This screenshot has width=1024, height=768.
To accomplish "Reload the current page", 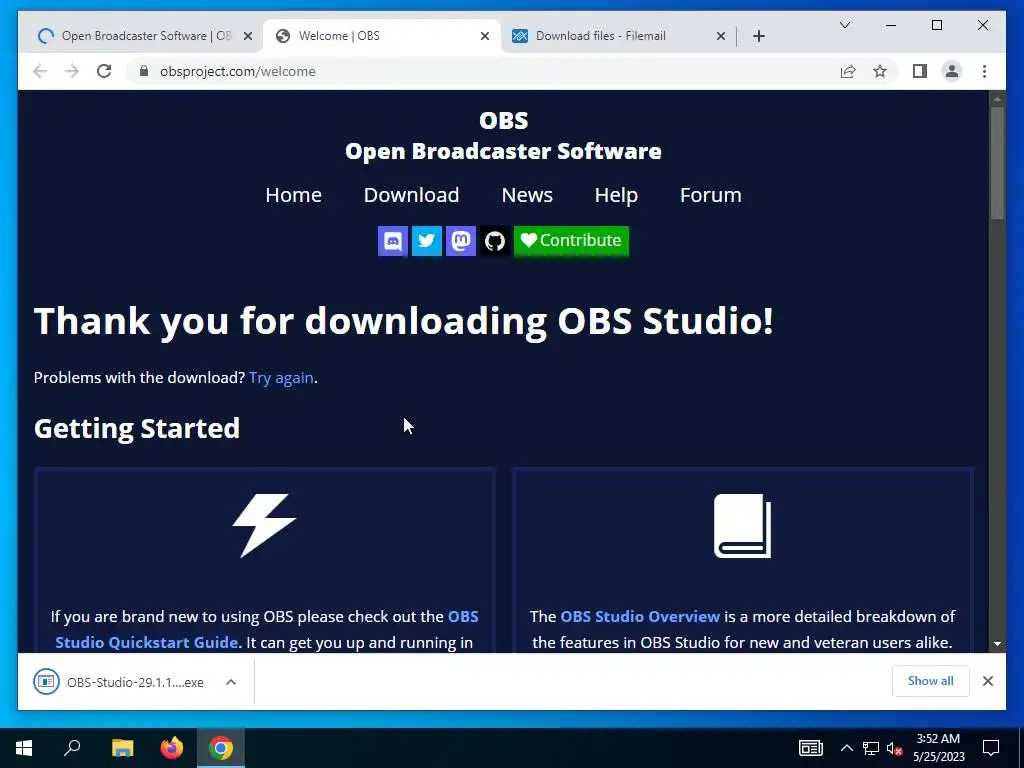I will click(x=104, y=71).
